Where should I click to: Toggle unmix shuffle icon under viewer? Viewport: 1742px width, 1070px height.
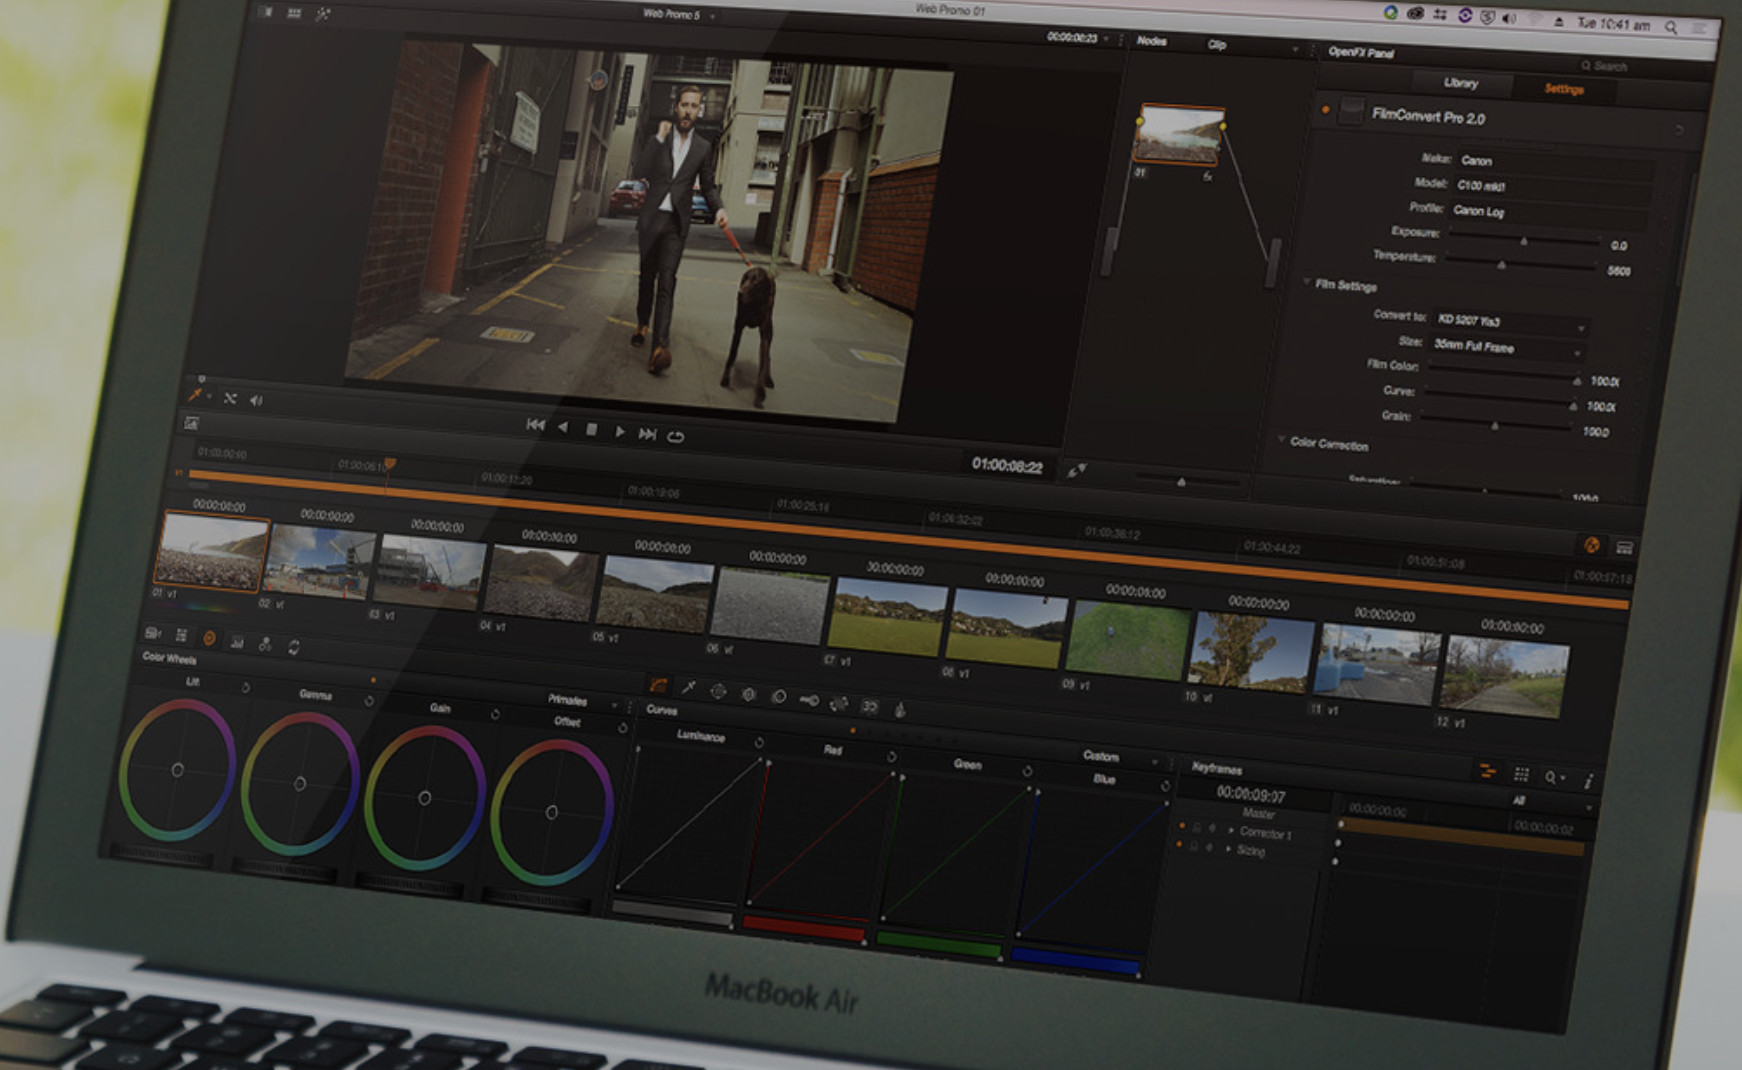tap(230, 398)
